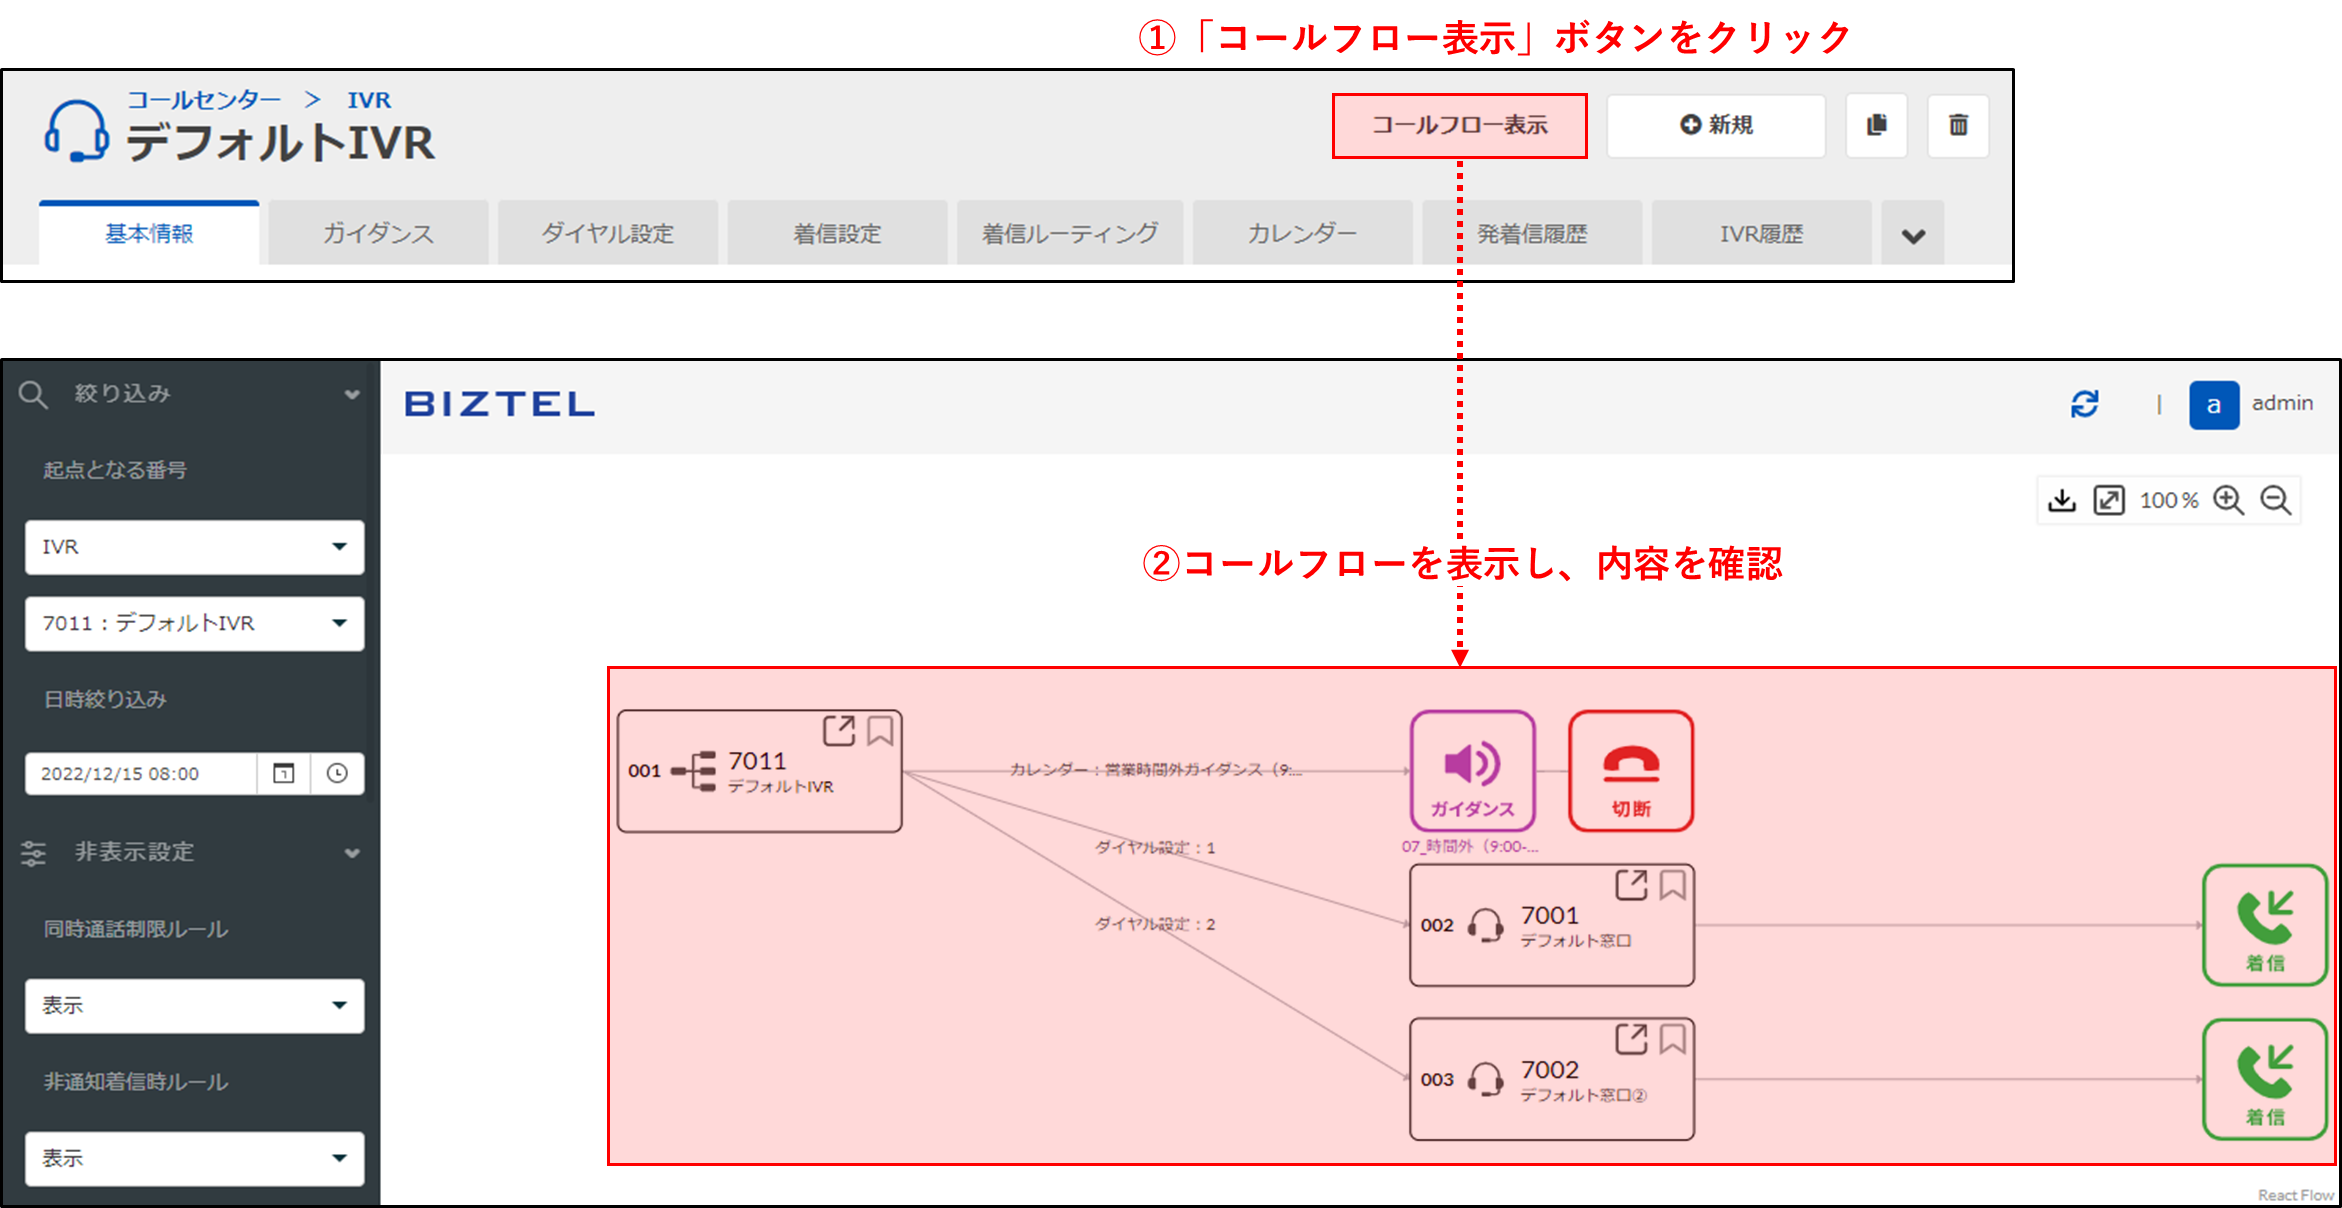Image resolution: width=2342 pixels, height=1208 pixels.
Task: Open the clock time picker icon
Action: click(x=337, y=773)
